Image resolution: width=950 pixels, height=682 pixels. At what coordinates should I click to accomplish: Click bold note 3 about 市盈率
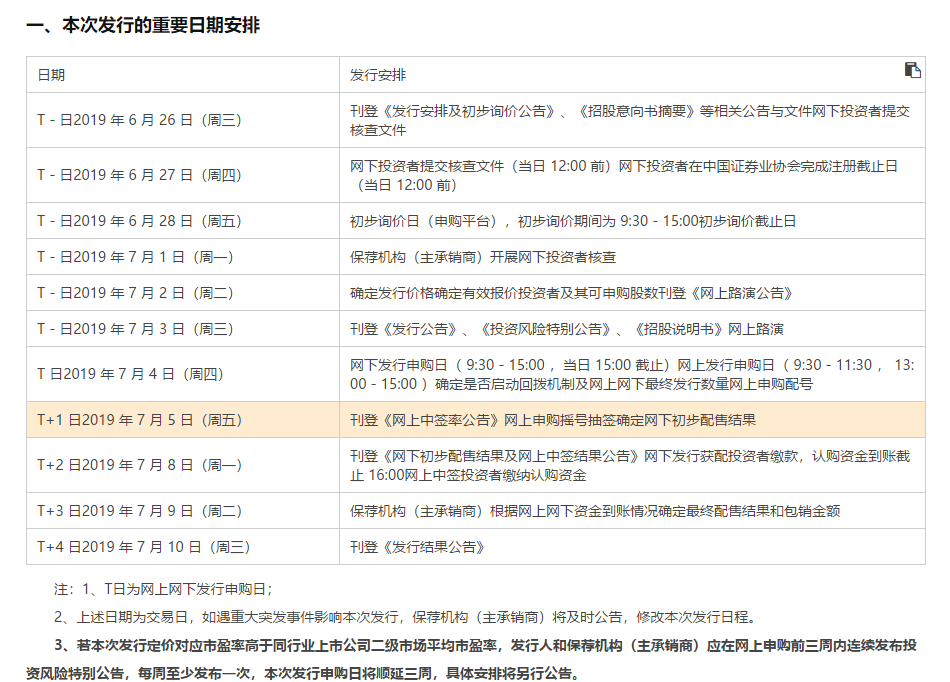tap(480, 646)
